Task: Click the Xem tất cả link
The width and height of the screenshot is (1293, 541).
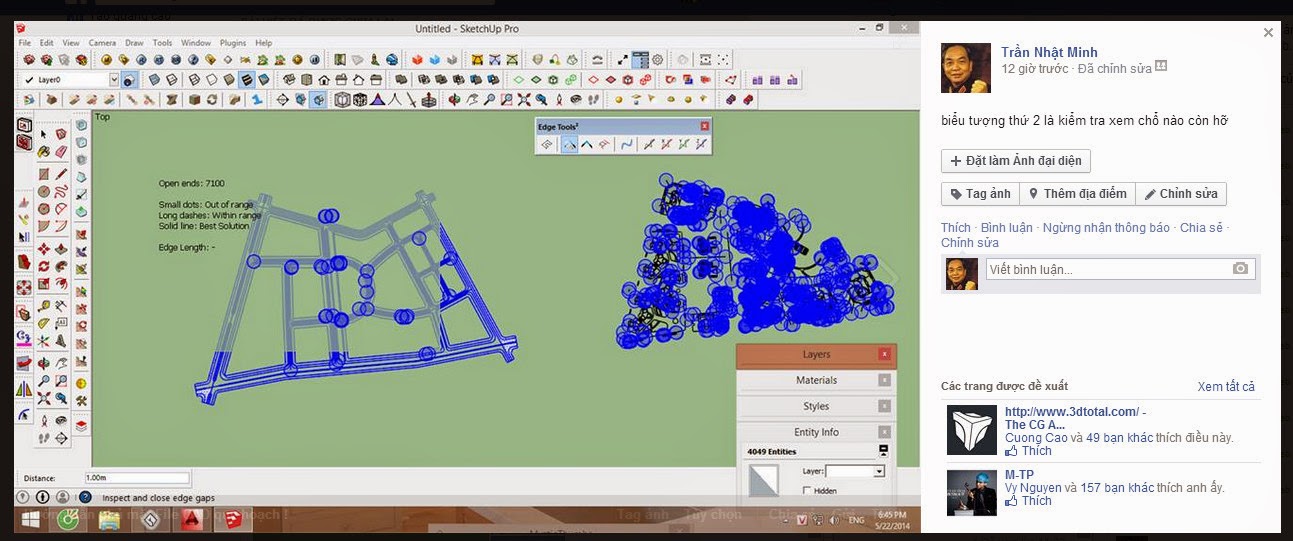Action: click(1226, 386)
